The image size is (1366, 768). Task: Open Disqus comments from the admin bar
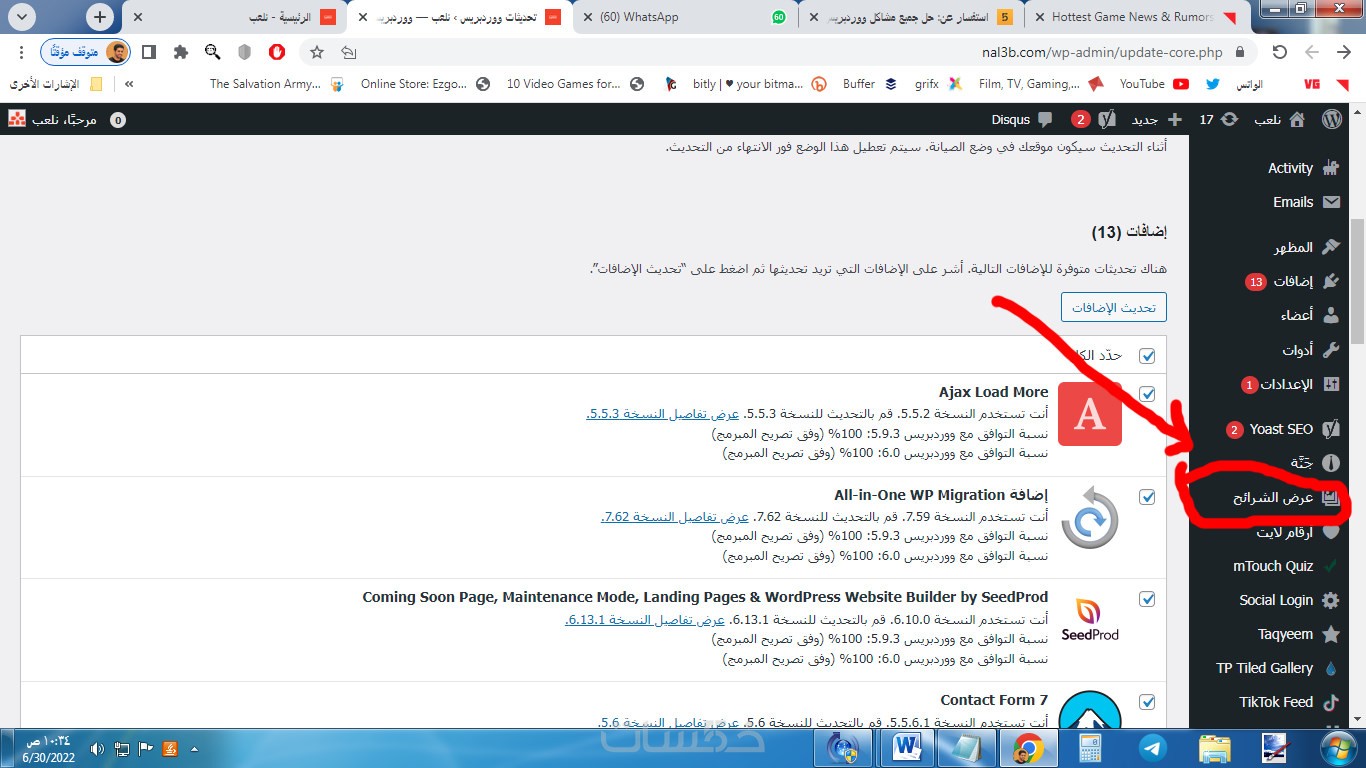click(1021, 119)
